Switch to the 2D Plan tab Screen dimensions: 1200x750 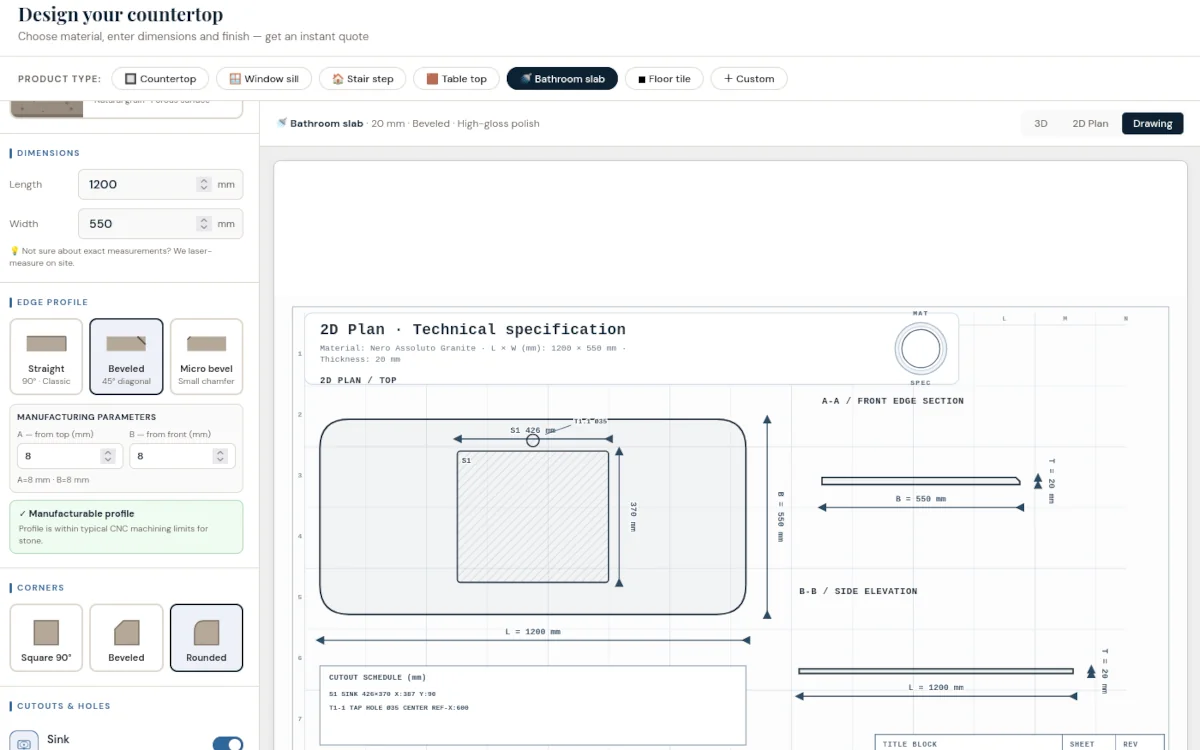pos(1090,124)
